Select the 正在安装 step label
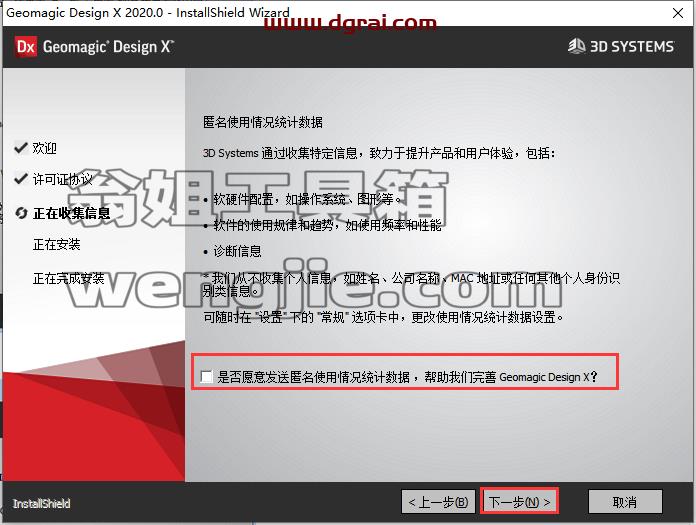696x525 pixels. pyautogui.click(x=56, y=244)
